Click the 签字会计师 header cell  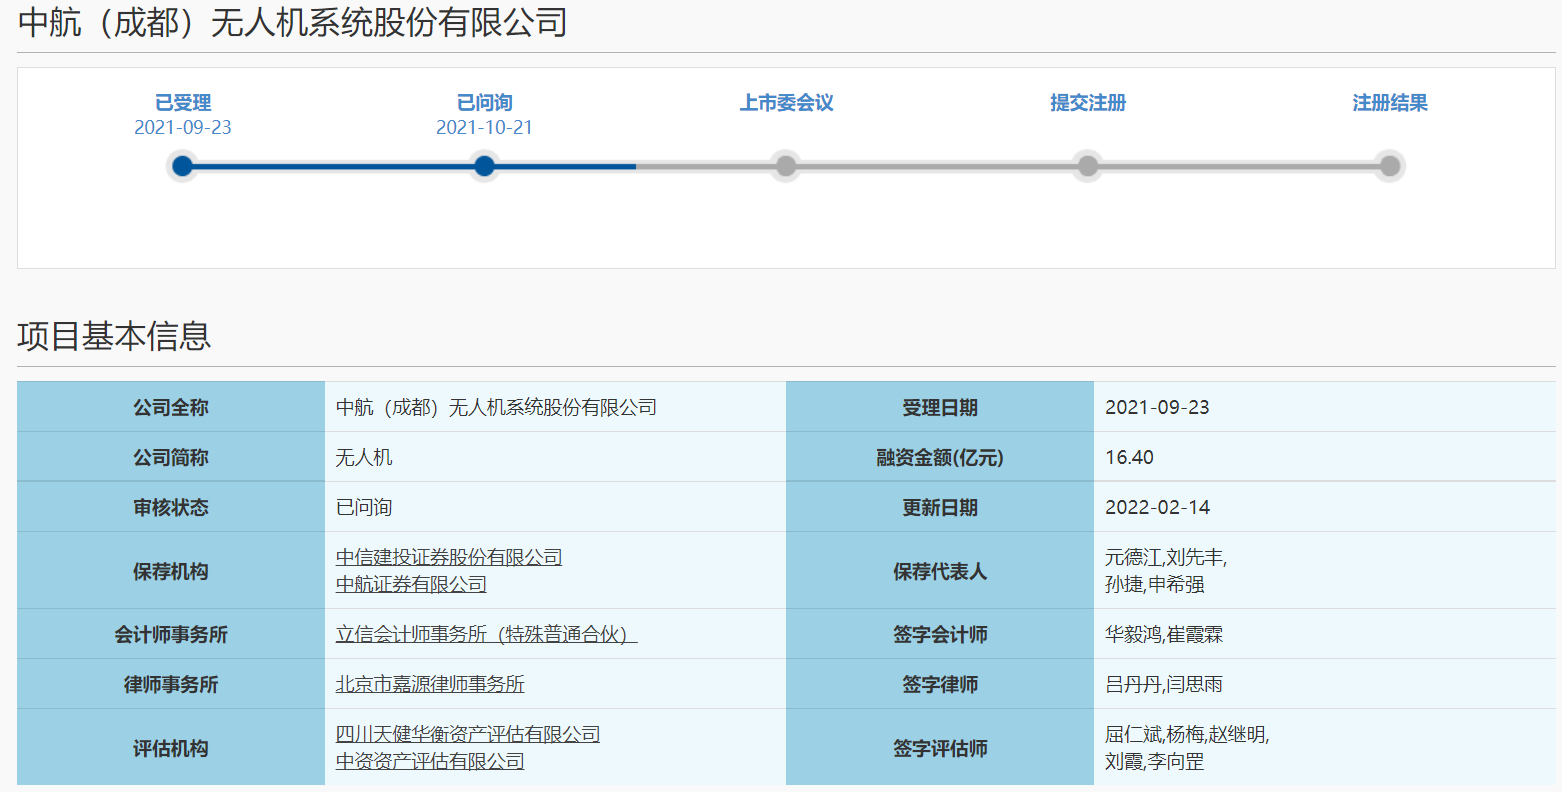point(940,634)
